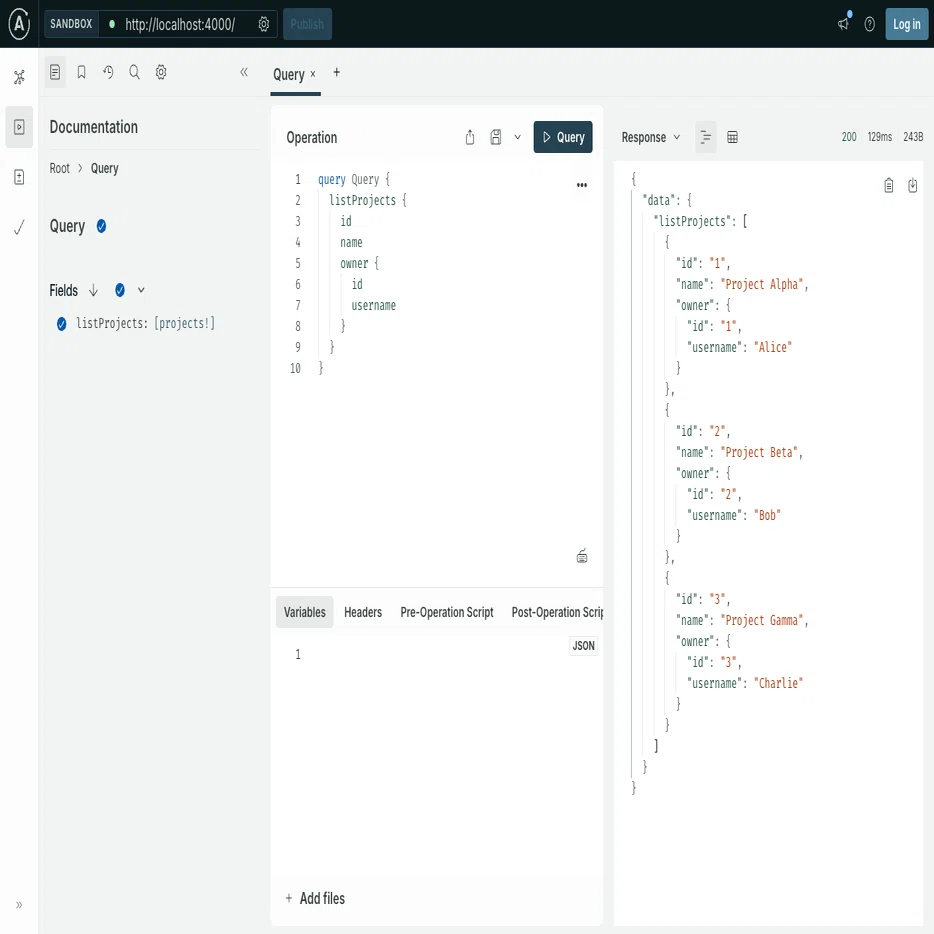Image resolution: width=934 pixels, height=934 pixels.
Task: Click Query in the breadcrumb
Action: 105,169
